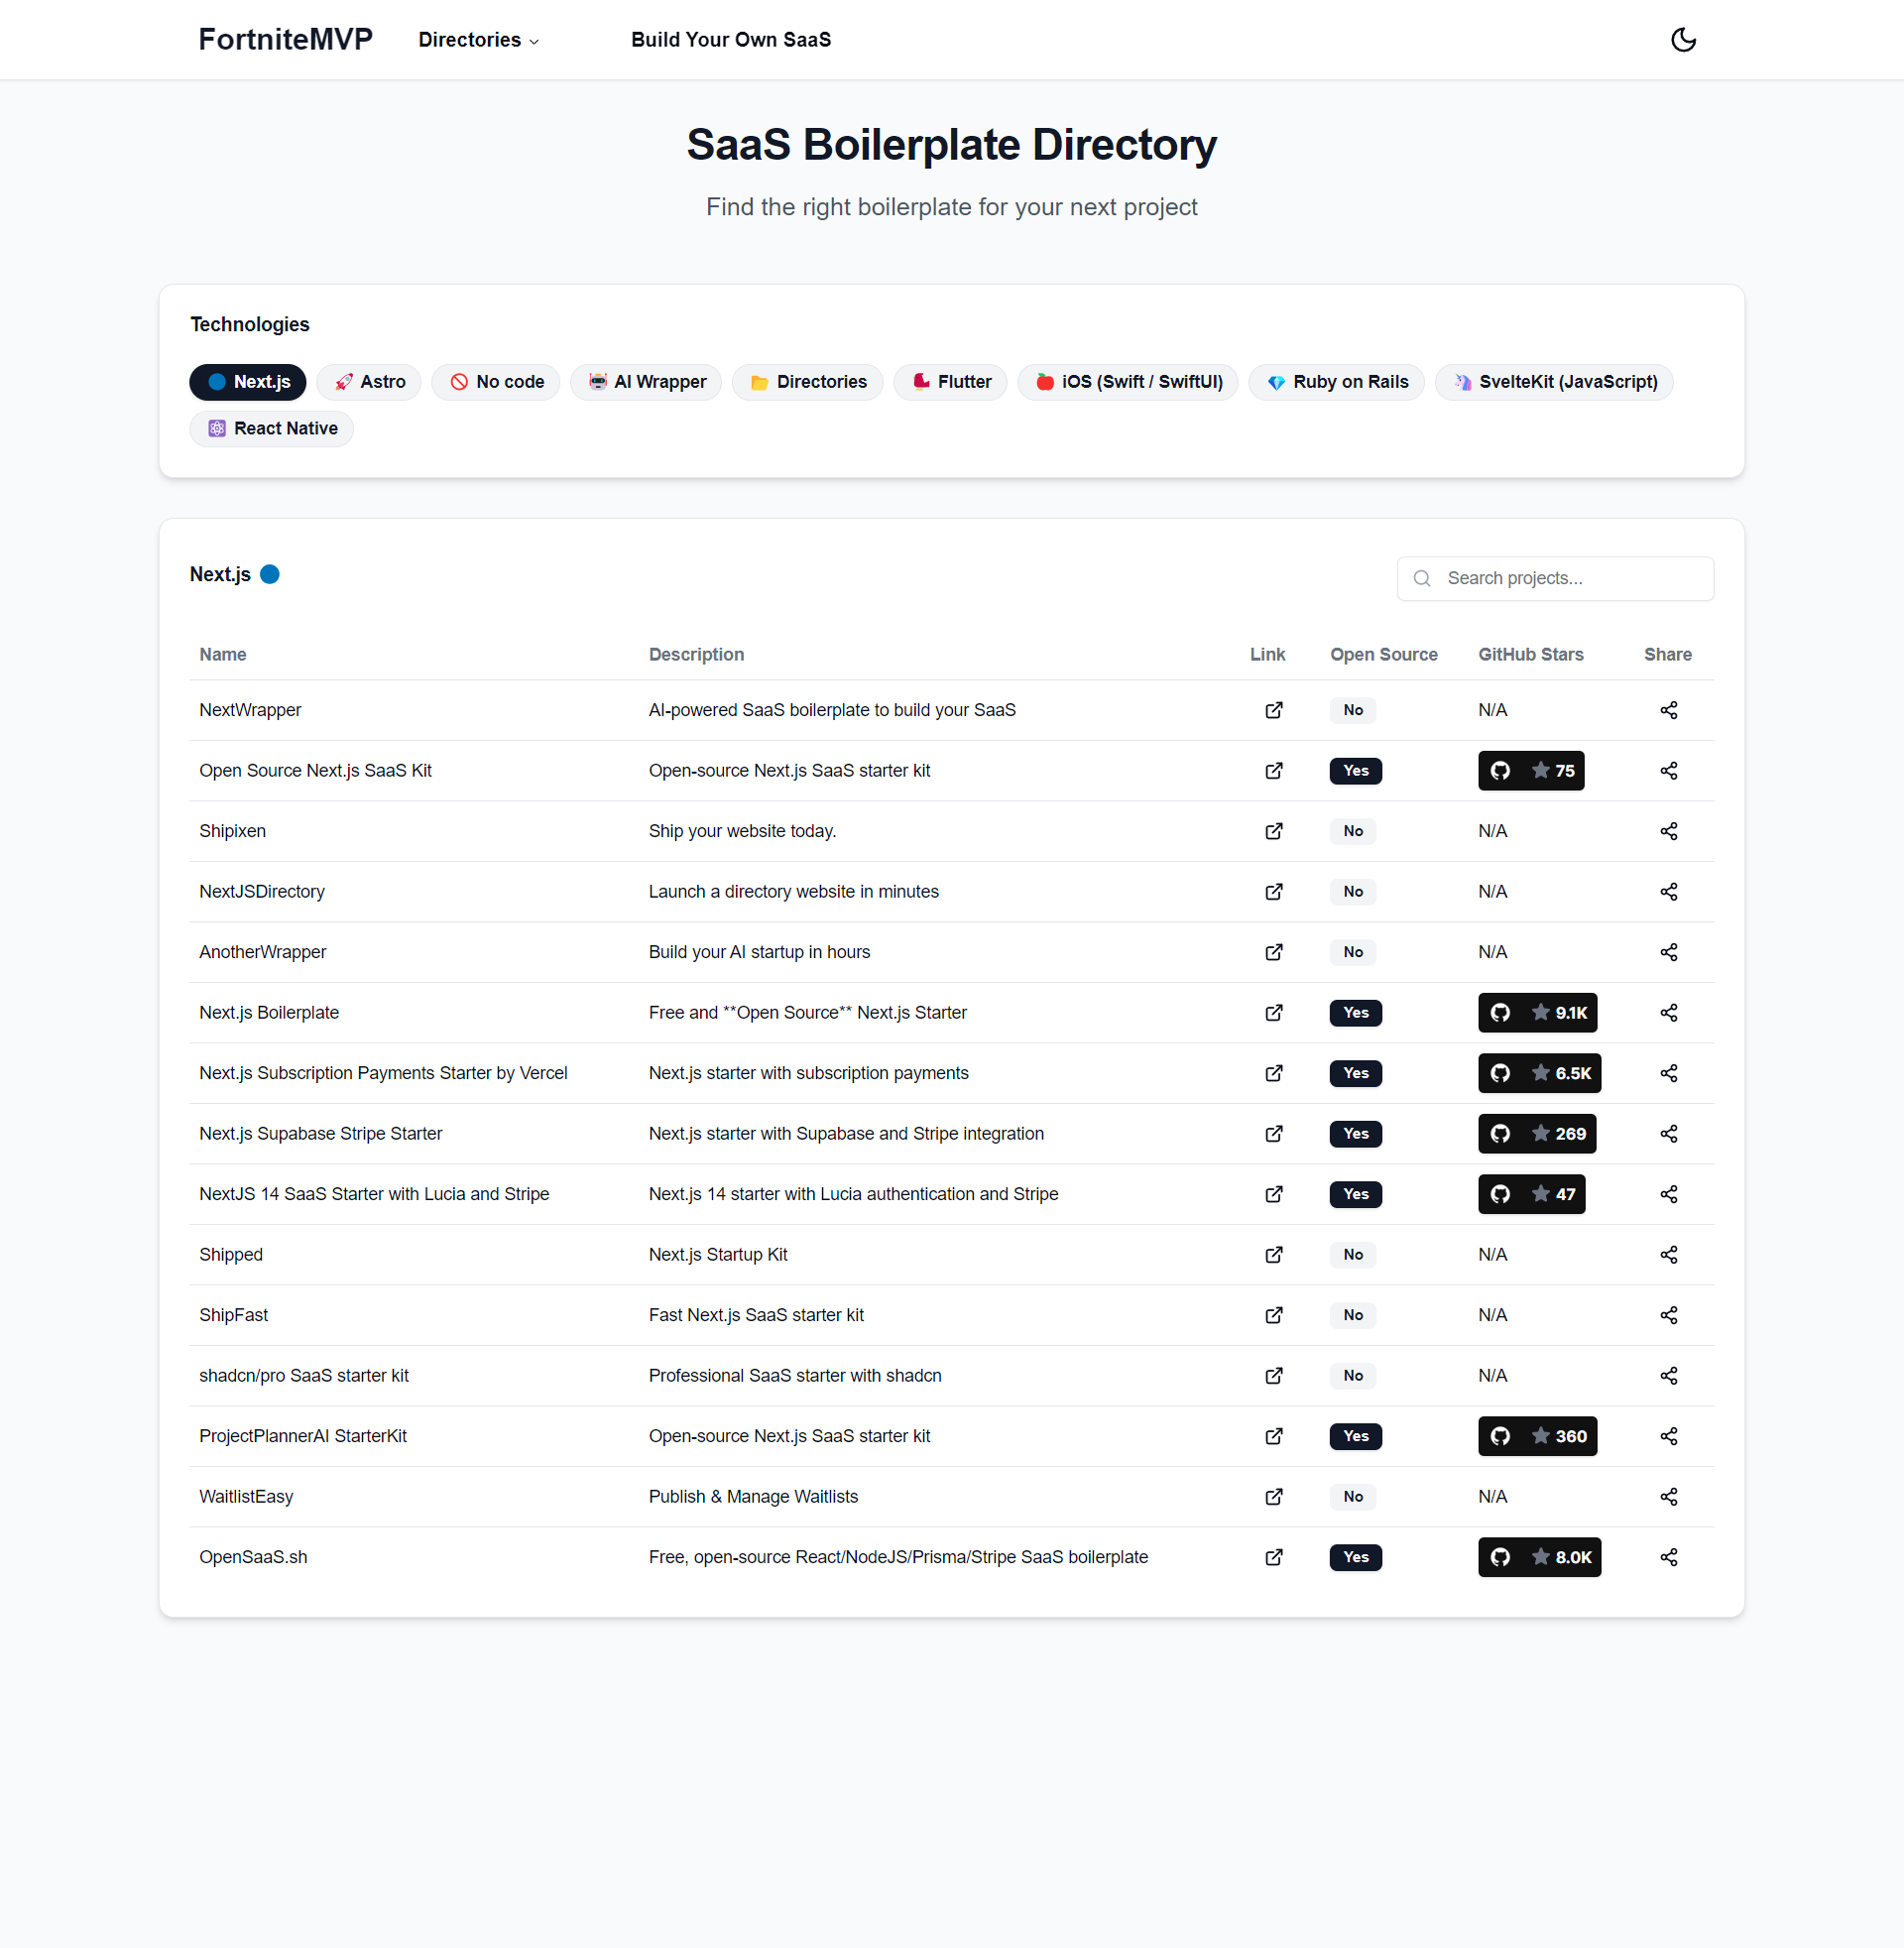Share the Vercel Subscription Payments Starter row

[x=1669, y=1073]
